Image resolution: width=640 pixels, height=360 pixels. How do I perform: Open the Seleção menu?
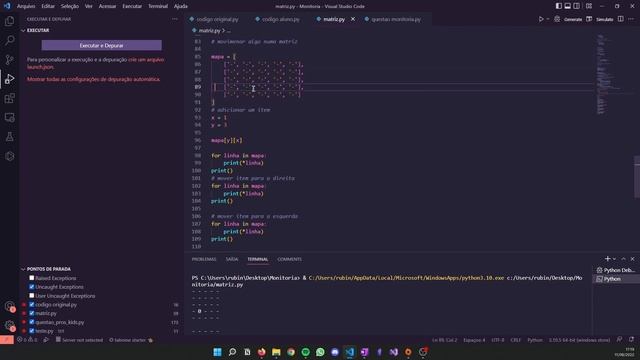pyautogui.click(x=70, y=6)
